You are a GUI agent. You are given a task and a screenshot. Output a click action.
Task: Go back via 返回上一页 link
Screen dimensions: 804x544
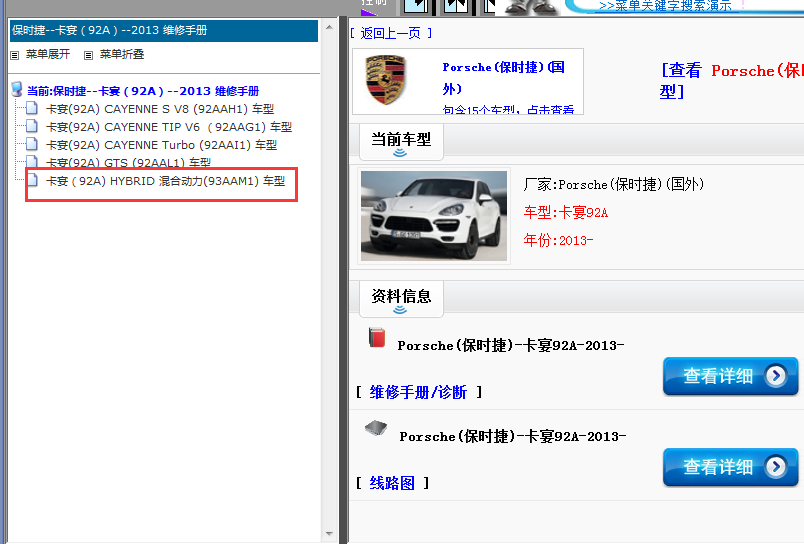391,33
